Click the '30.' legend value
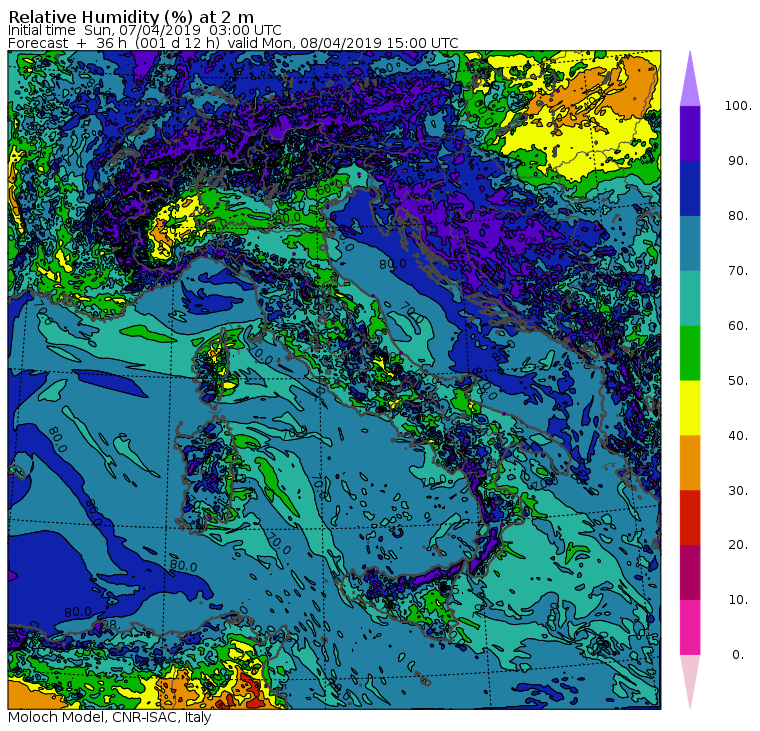760x731 pixels. (738, 491)
